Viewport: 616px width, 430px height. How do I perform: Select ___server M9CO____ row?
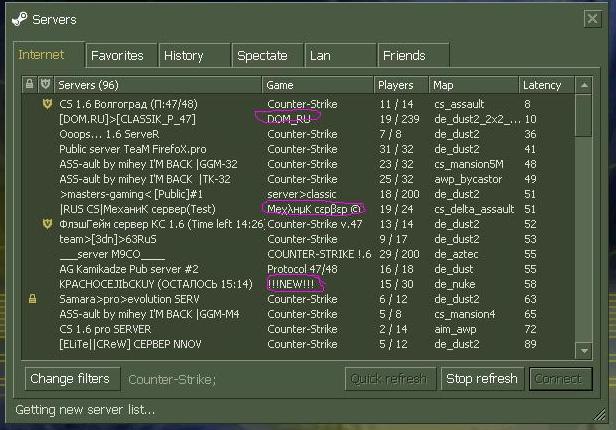tap(299, 254)
